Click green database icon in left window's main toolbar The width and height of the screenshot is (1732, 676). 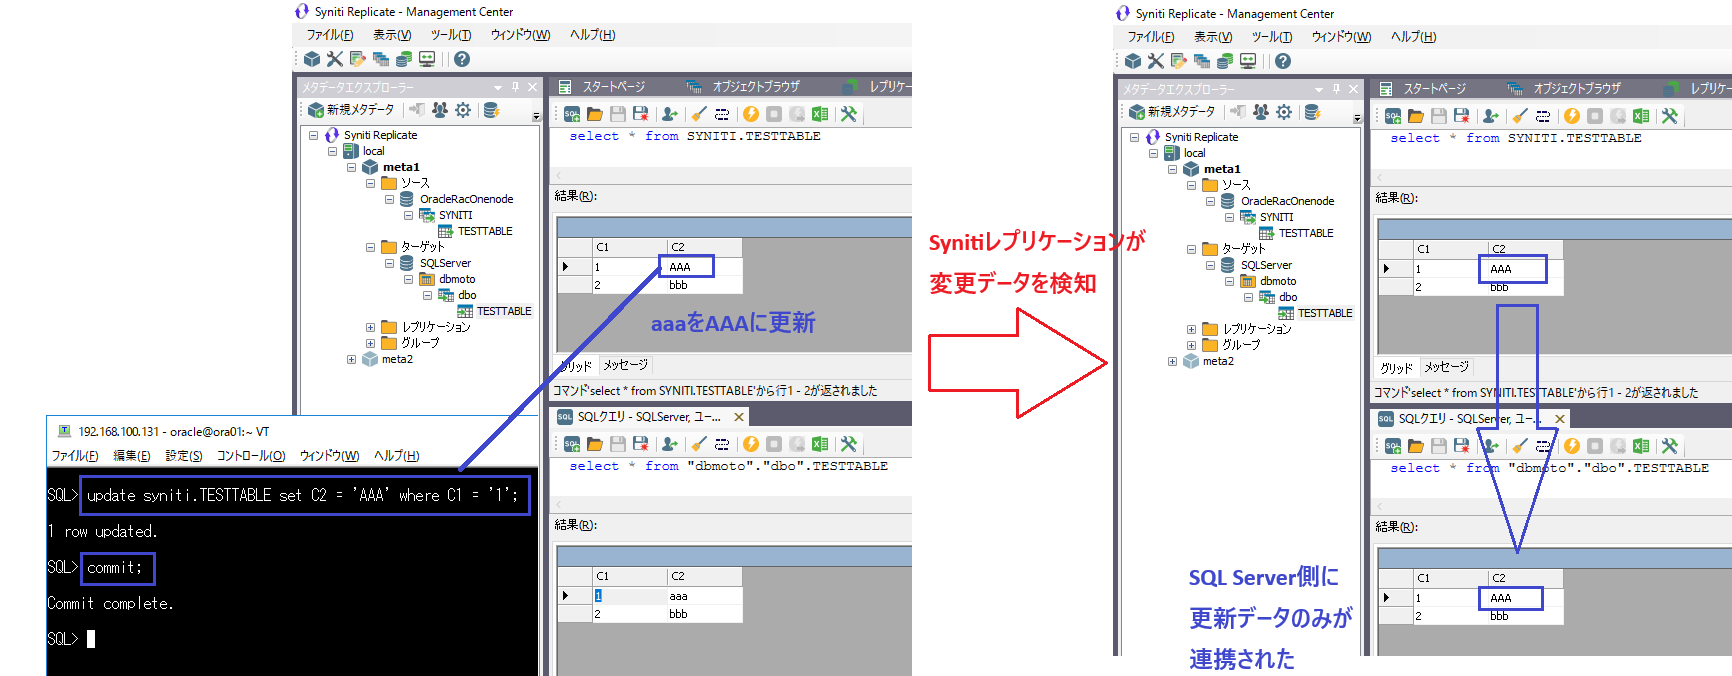[404, 59]
